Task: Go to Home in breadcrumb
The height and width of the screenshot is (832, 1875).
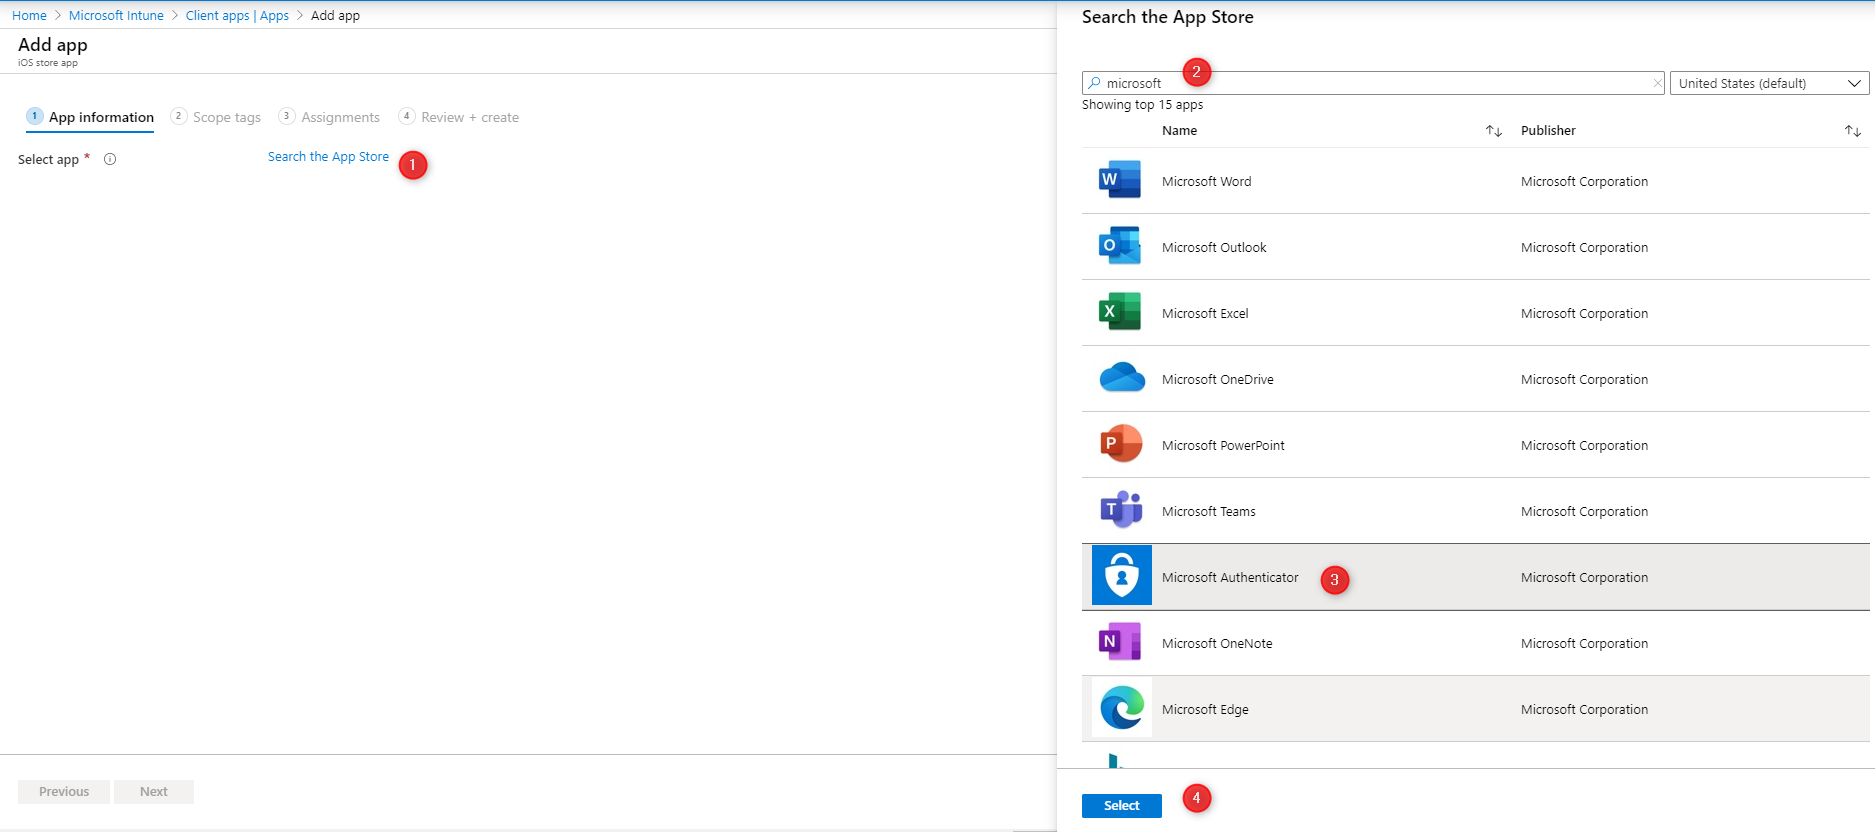Action: [29, 15]
